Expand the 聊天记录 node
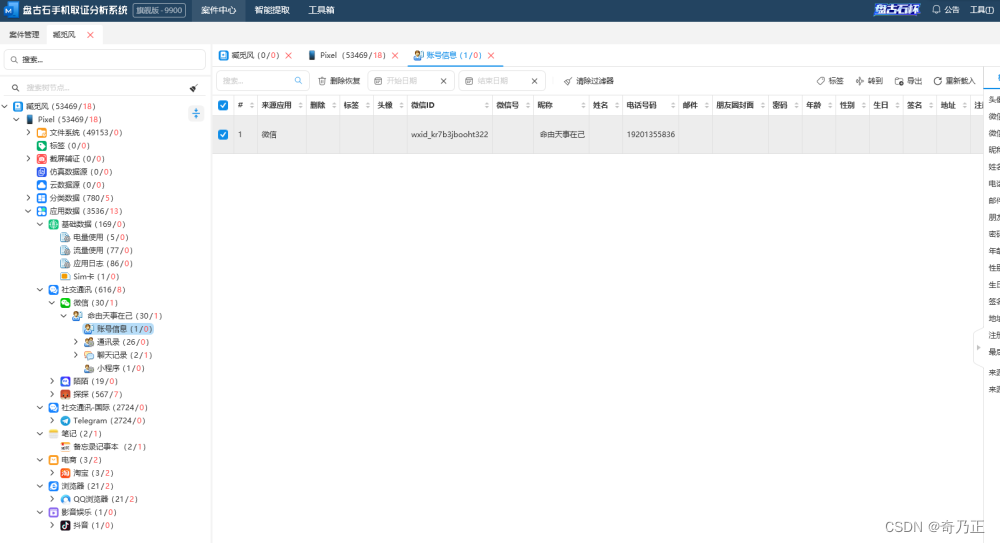The image size is (1000, 543). (76, 355)
